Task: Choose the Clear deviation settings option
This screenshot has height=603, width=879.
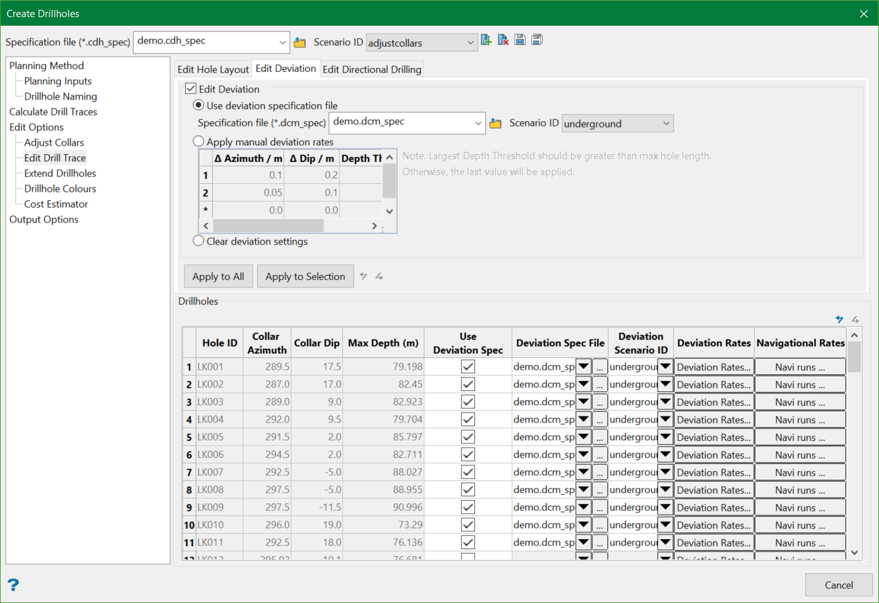Action: click(199, 241)
